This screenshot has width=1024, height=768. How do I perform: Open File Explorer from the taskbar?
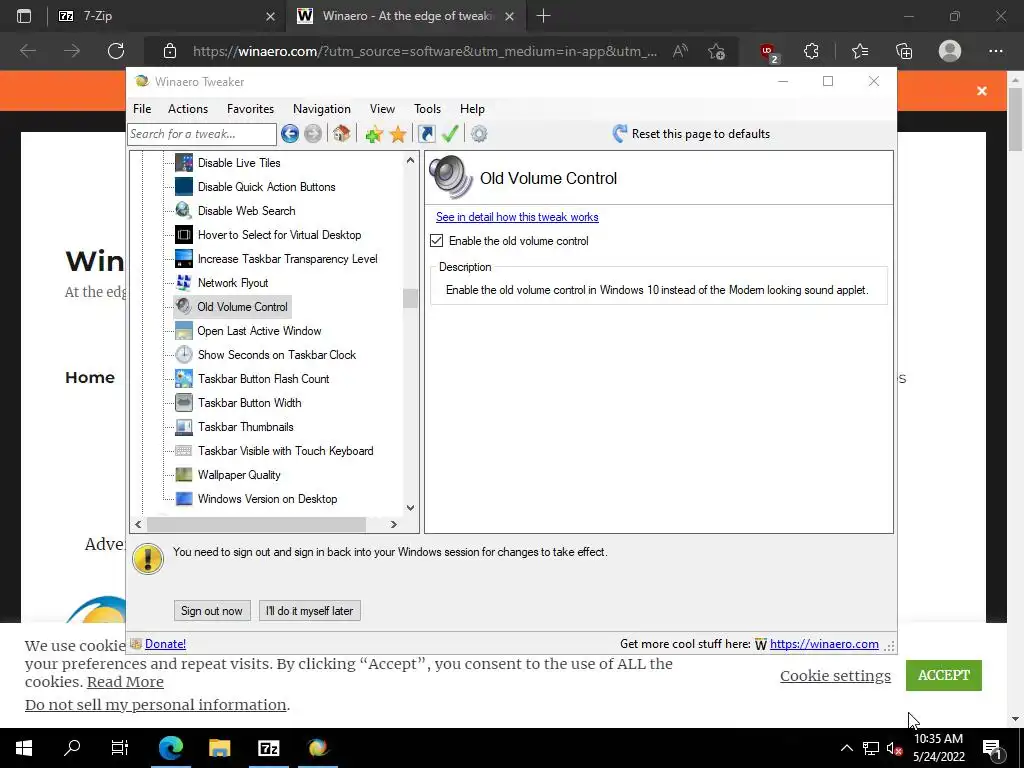[219, 748]
